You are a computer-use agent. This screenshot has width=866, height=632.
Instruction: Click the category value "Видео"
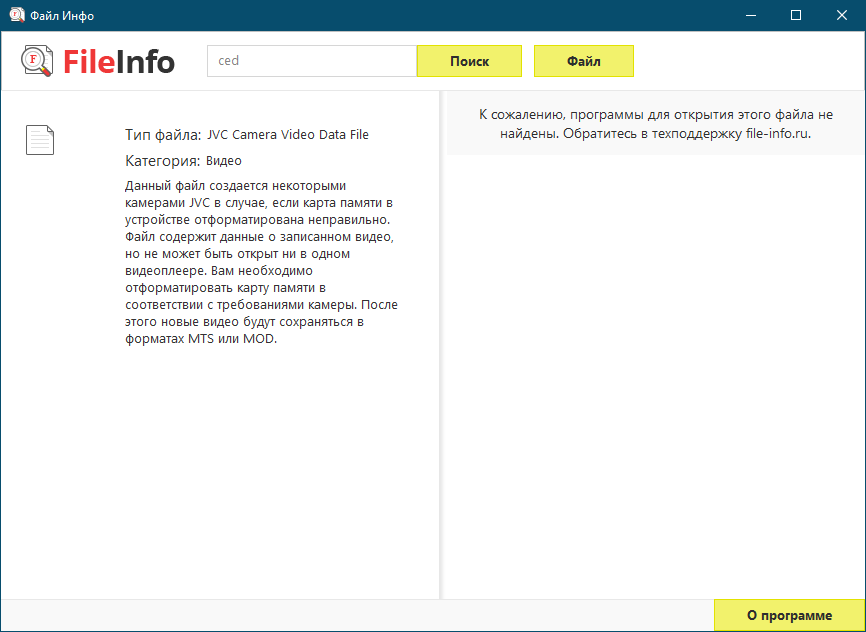click(224, 161)
